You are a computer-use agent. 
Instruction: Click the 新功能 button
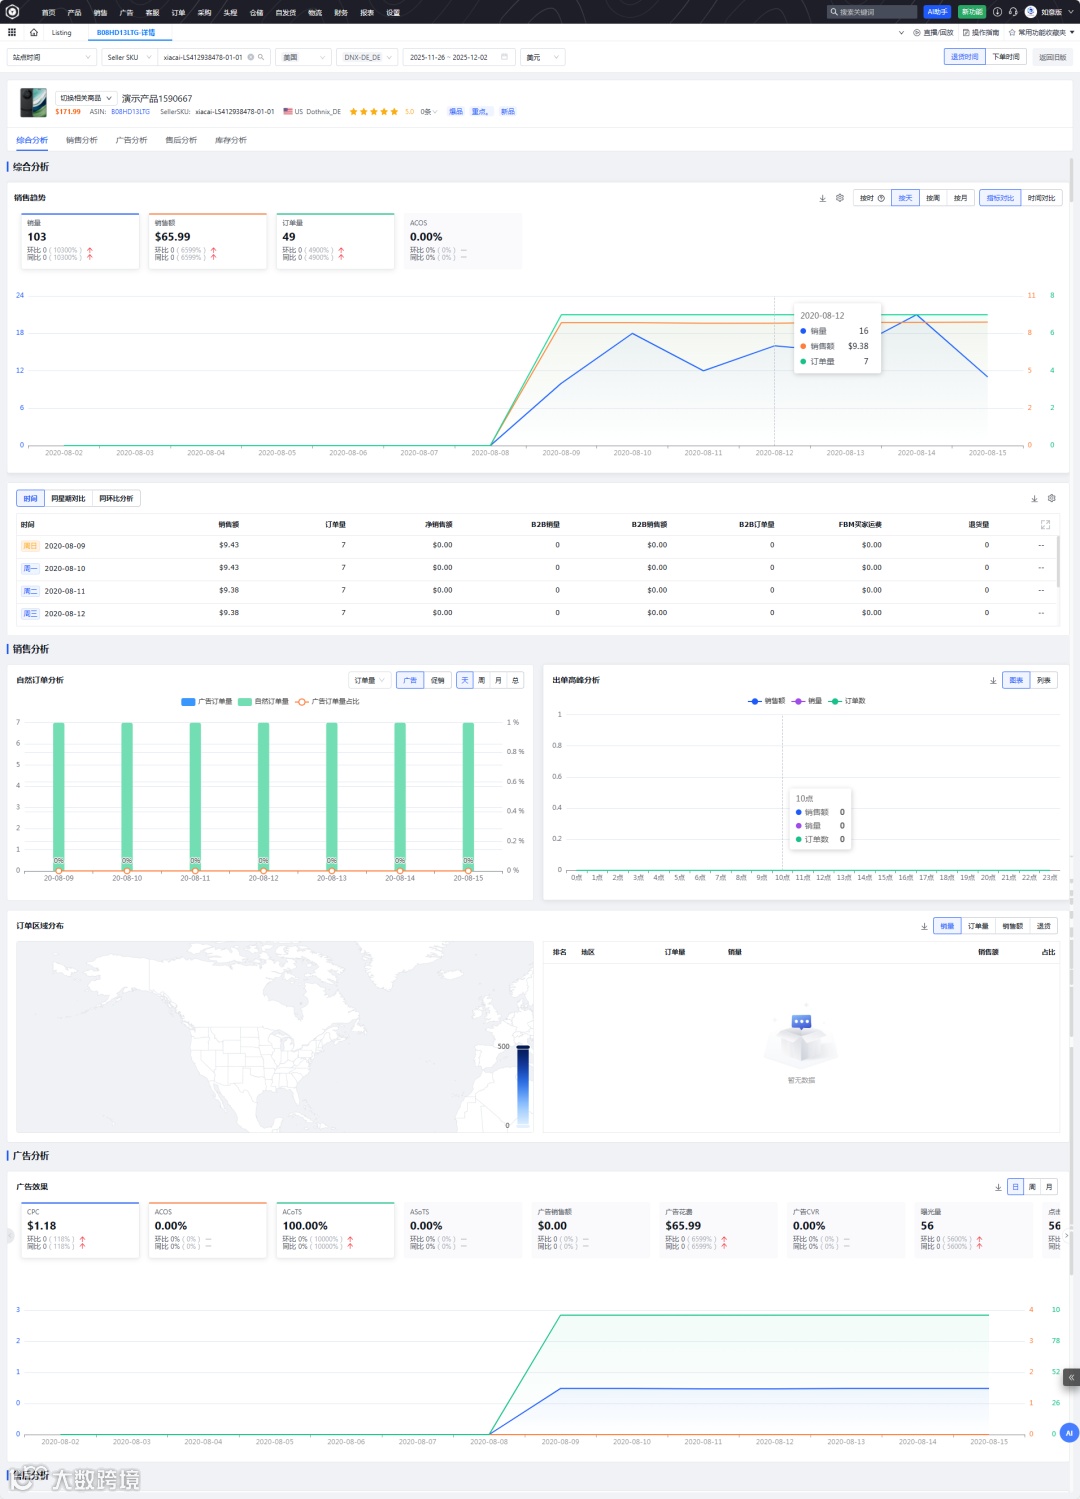(x=972, y=12)
